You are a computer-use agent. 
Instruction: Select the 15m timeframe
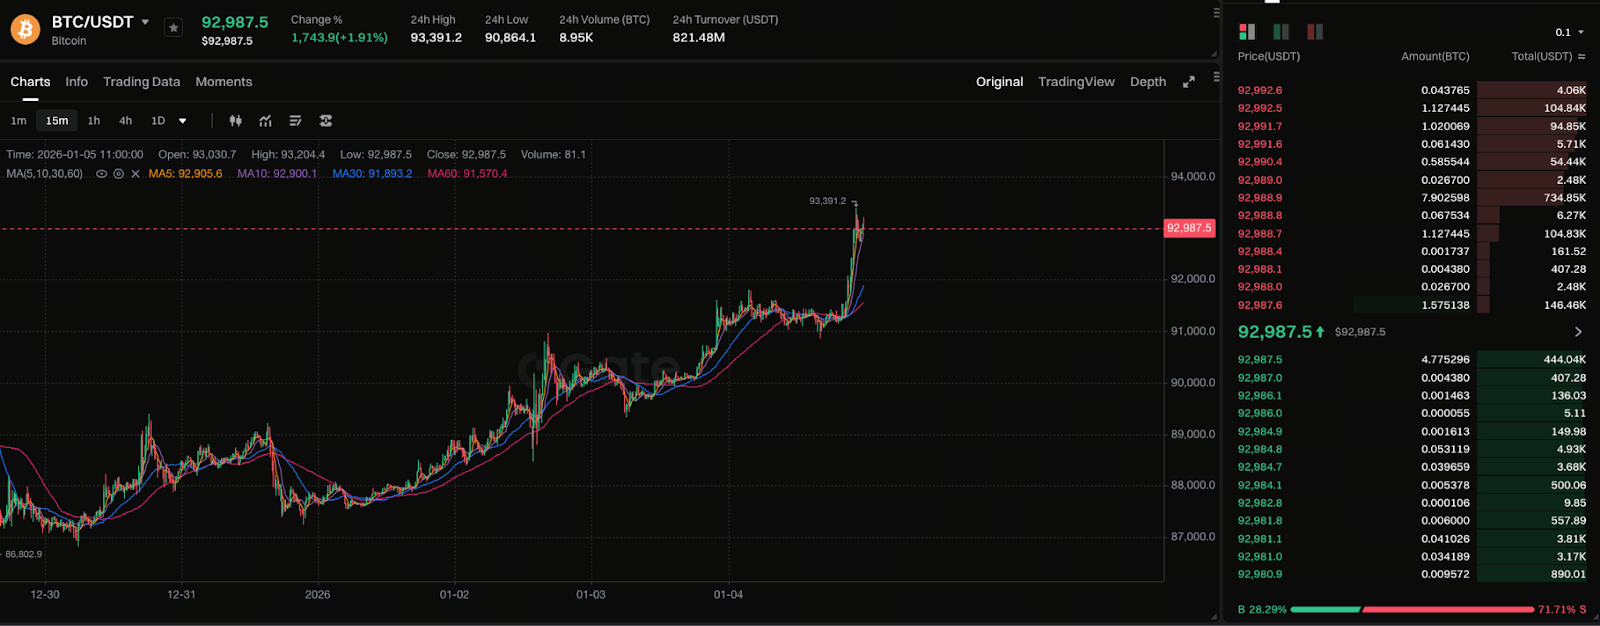(x=57, y=121)
